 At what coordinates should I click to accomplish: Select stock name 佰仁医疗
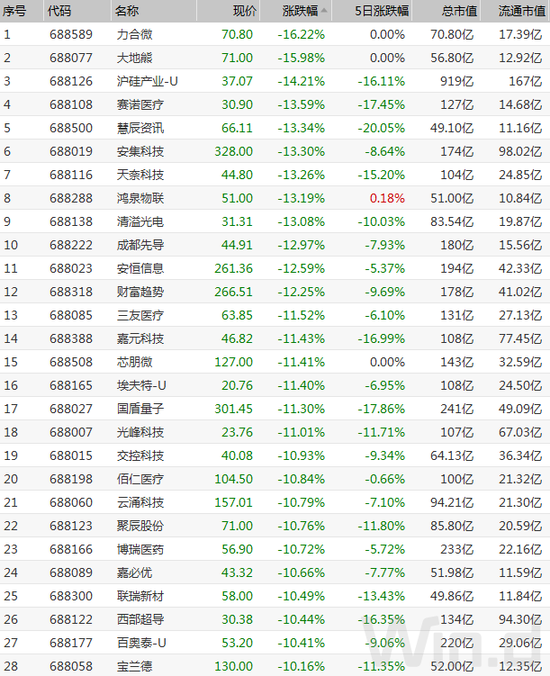(140, 479)
